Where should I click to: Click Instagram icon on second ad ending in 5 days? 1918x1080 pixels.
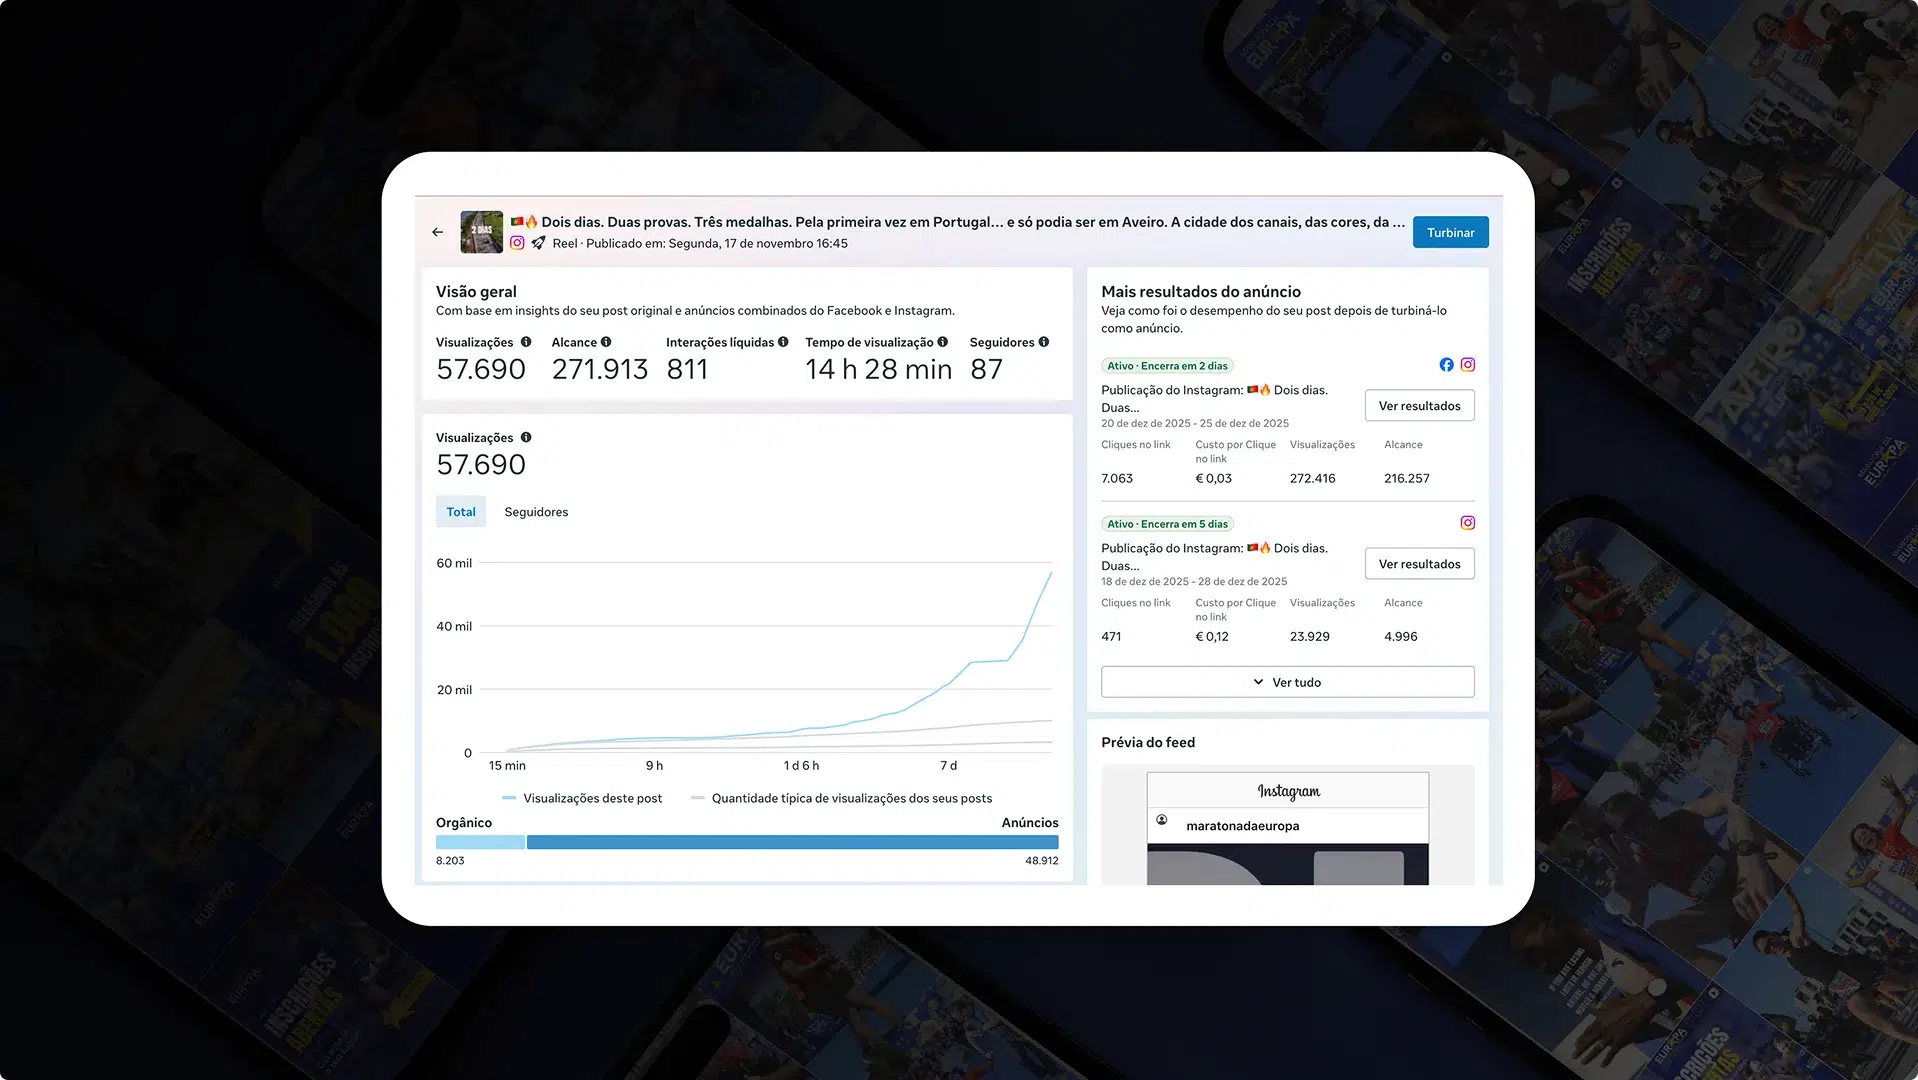(1468, 523)
